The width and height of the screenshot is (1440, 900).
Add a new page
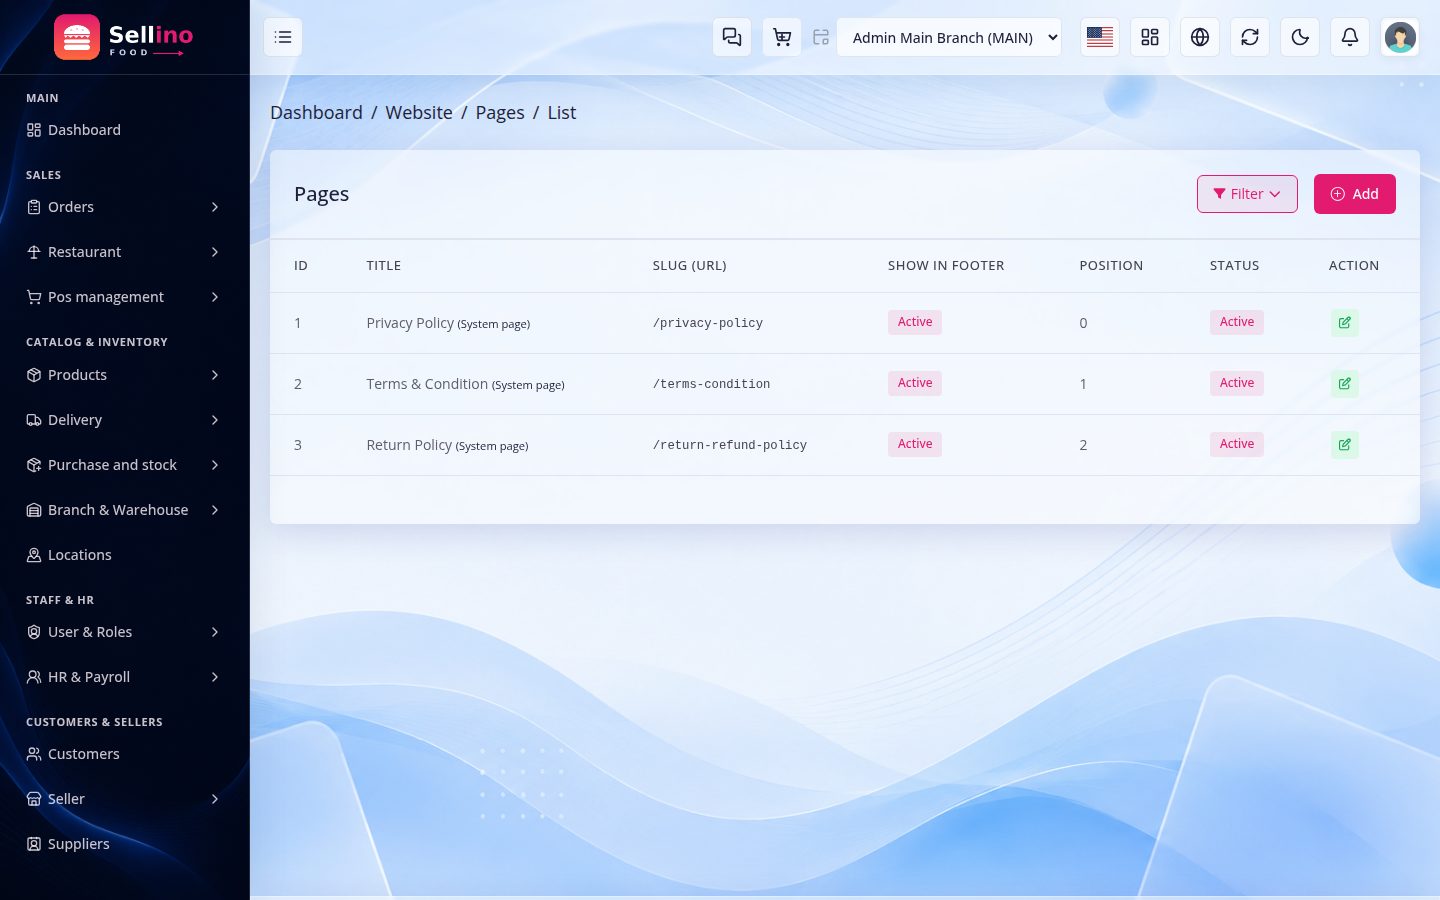click(x=1355, y=194)
